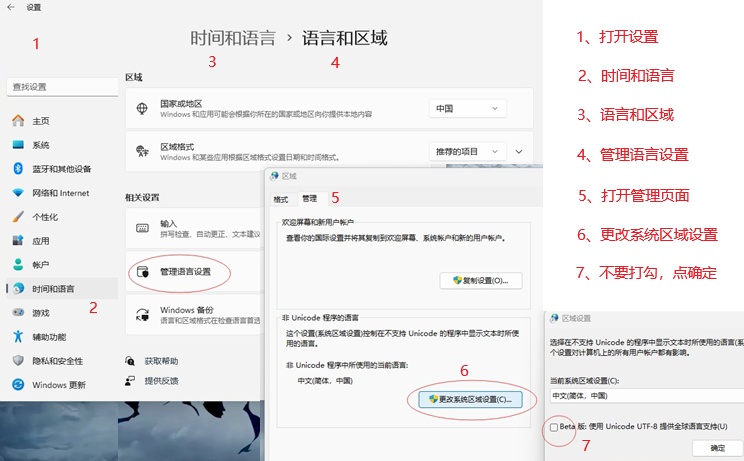Screen dimensions: 744x461
Task: Tick Beta 版 Unicode UTF-8 checkbox
Action: point(554,427)
